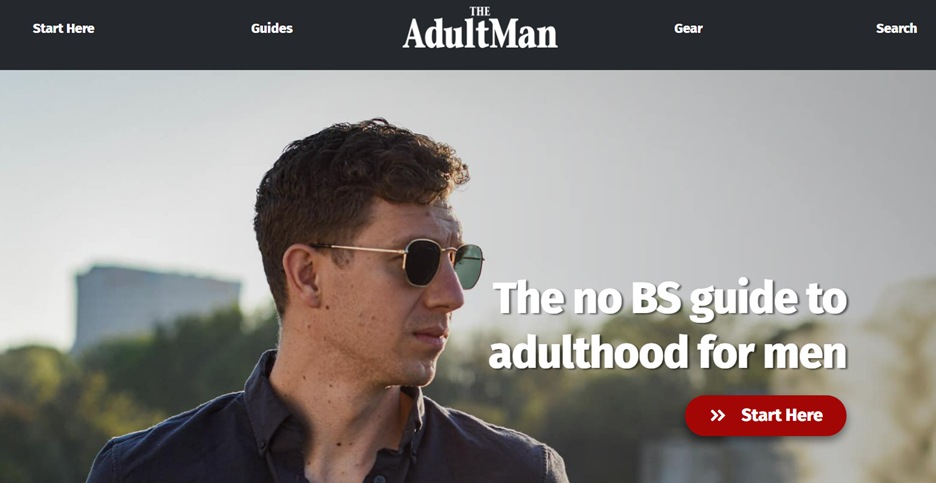
Task: Click the headline 'The no BS guide to'
Action: 670,299
